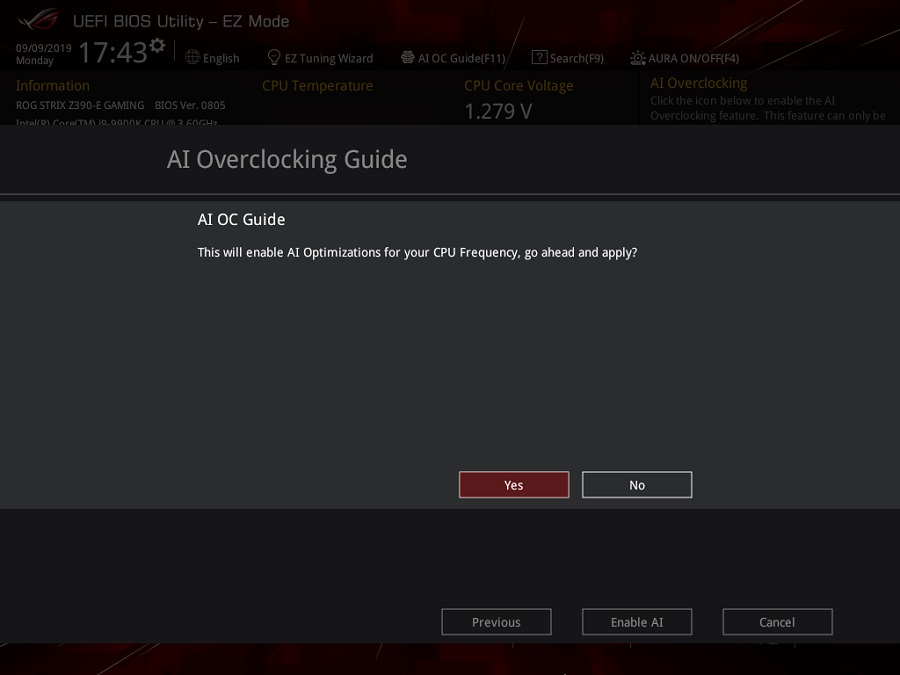Image resolution: width=900 pixels, height=675 pixels.
Task: Click the UEFI BIOS Utility – EZ Mode title
Action: click(181, 22)
